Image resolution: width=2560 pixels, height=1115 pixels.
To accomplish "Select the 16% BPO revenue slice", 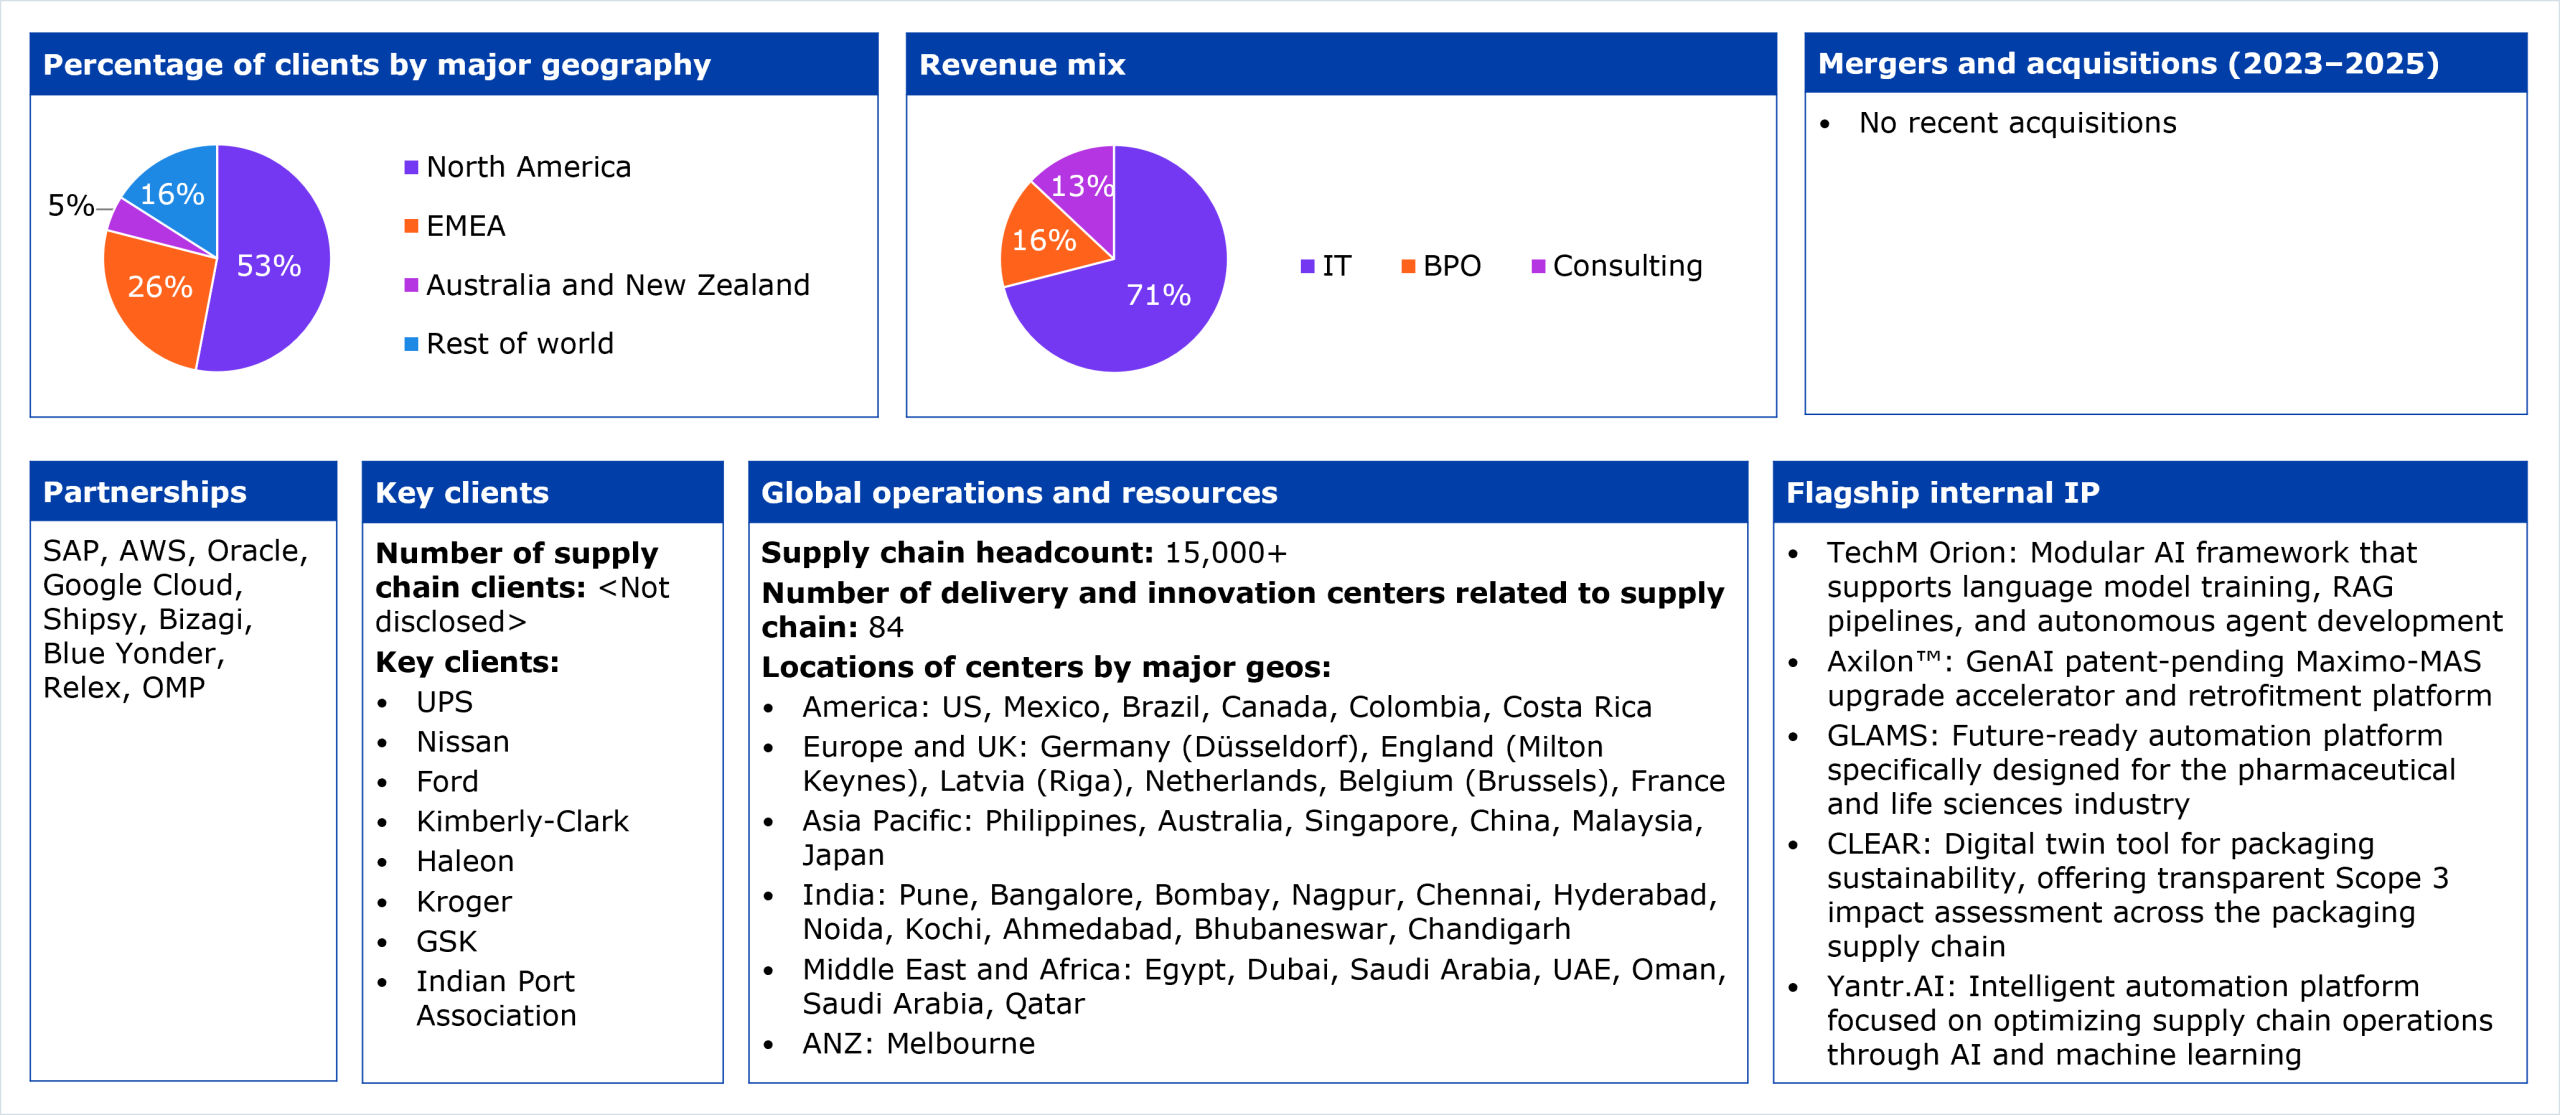I will [1044, 240].
